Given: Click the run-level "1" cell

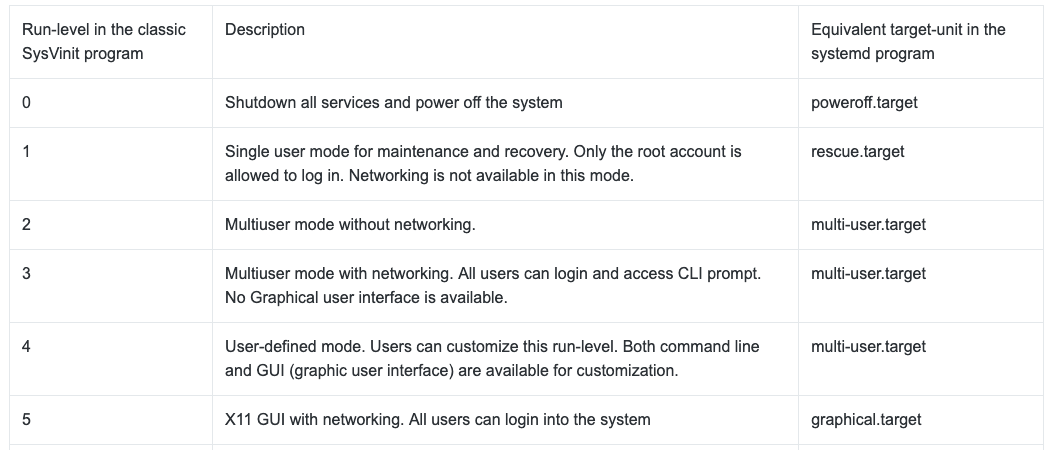Looking at the screenshot, I should click(x=26, y=152).
